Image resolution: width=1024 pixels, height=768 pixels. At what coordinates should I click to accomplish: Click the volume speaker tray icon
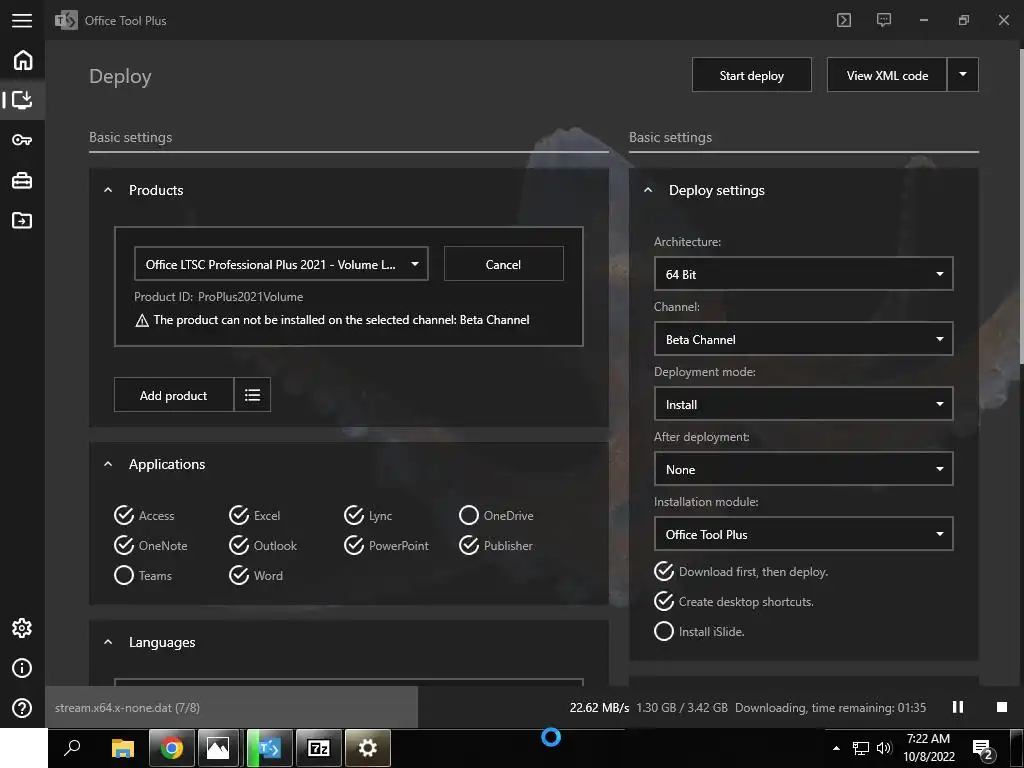(x=884, y=748)
